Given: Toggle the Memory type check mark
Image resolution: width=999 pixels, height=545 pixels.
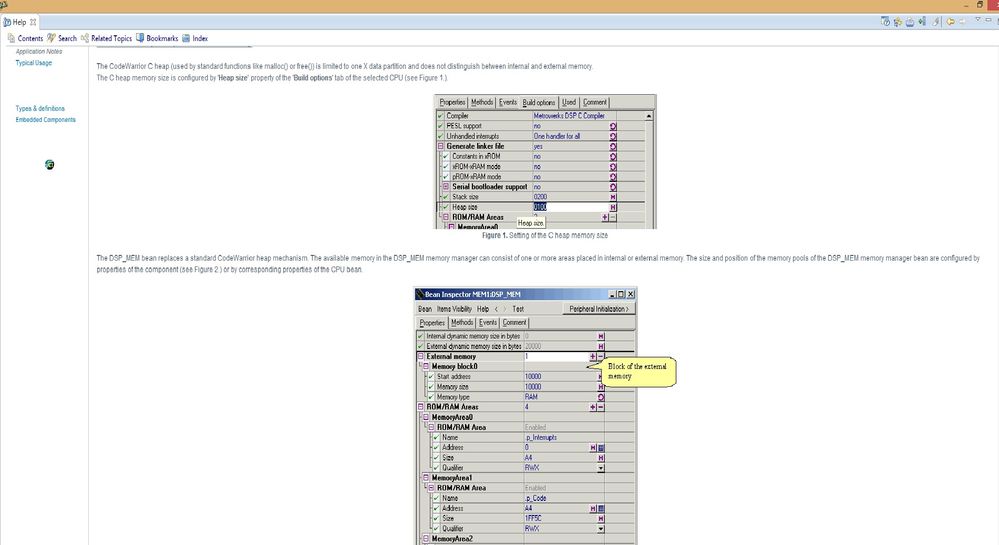Looking at the screenshot, I should pyautogui.click(x=431, y=397).
